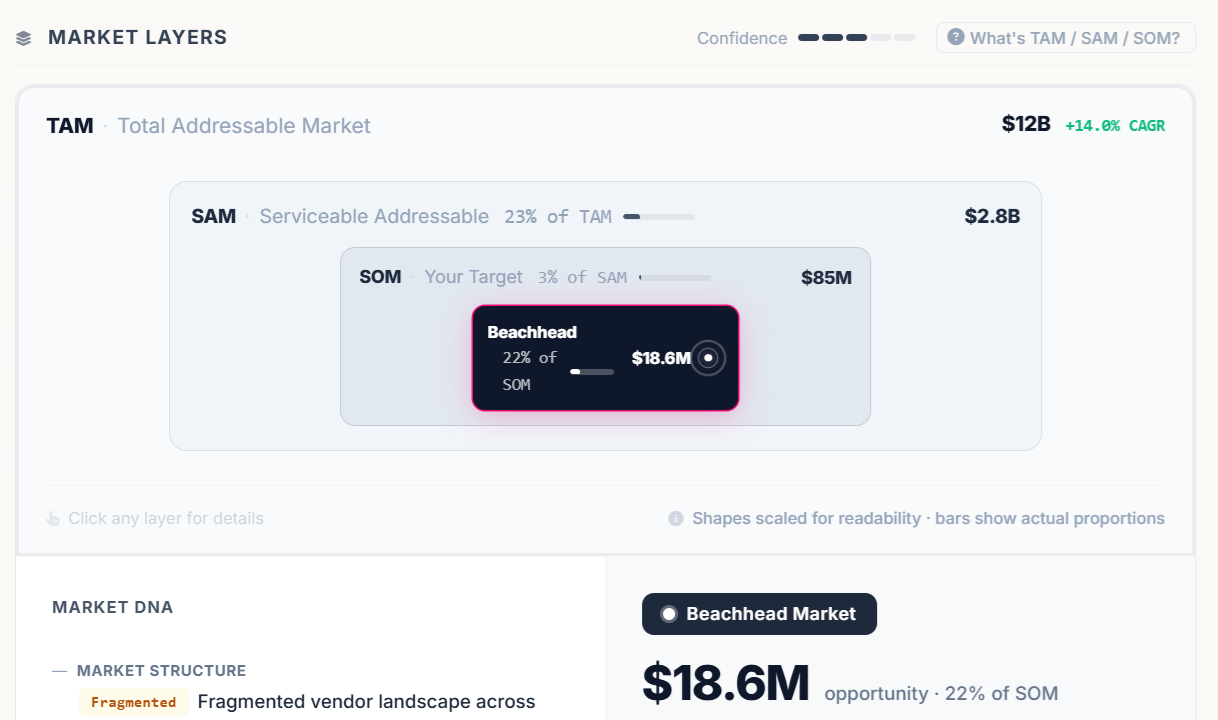The height and width of the screenshot is (720, 1218).
Task: Select the Beachhead Market pill toggle
Action: [759, 614]
